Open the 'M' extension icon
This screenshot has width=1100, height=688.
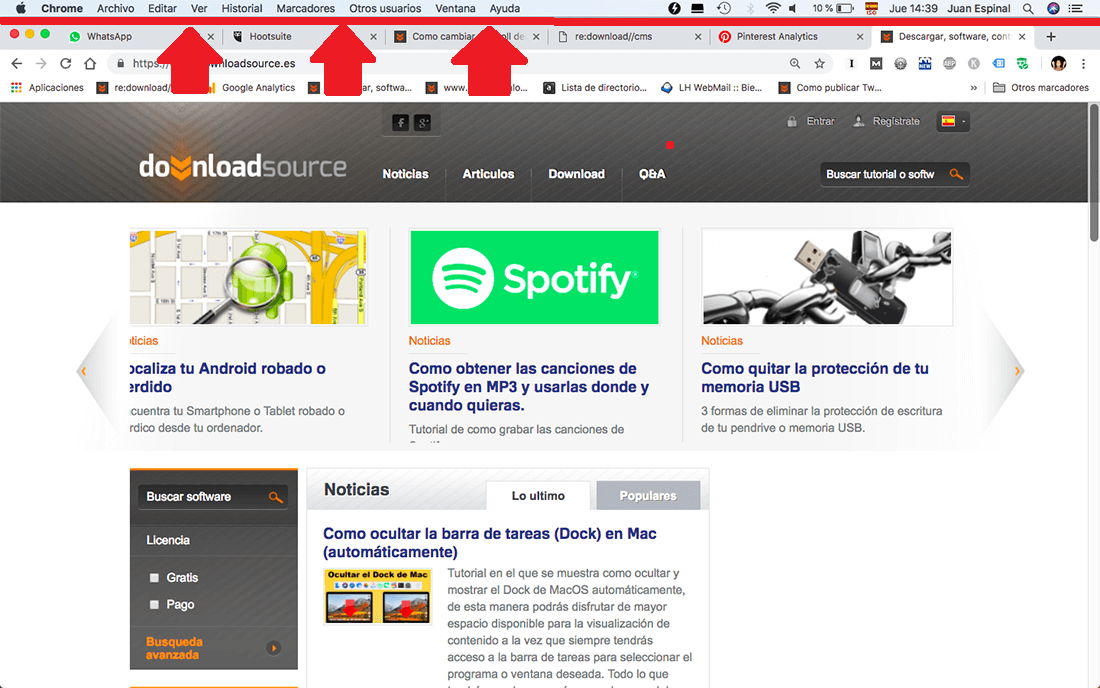876,63
